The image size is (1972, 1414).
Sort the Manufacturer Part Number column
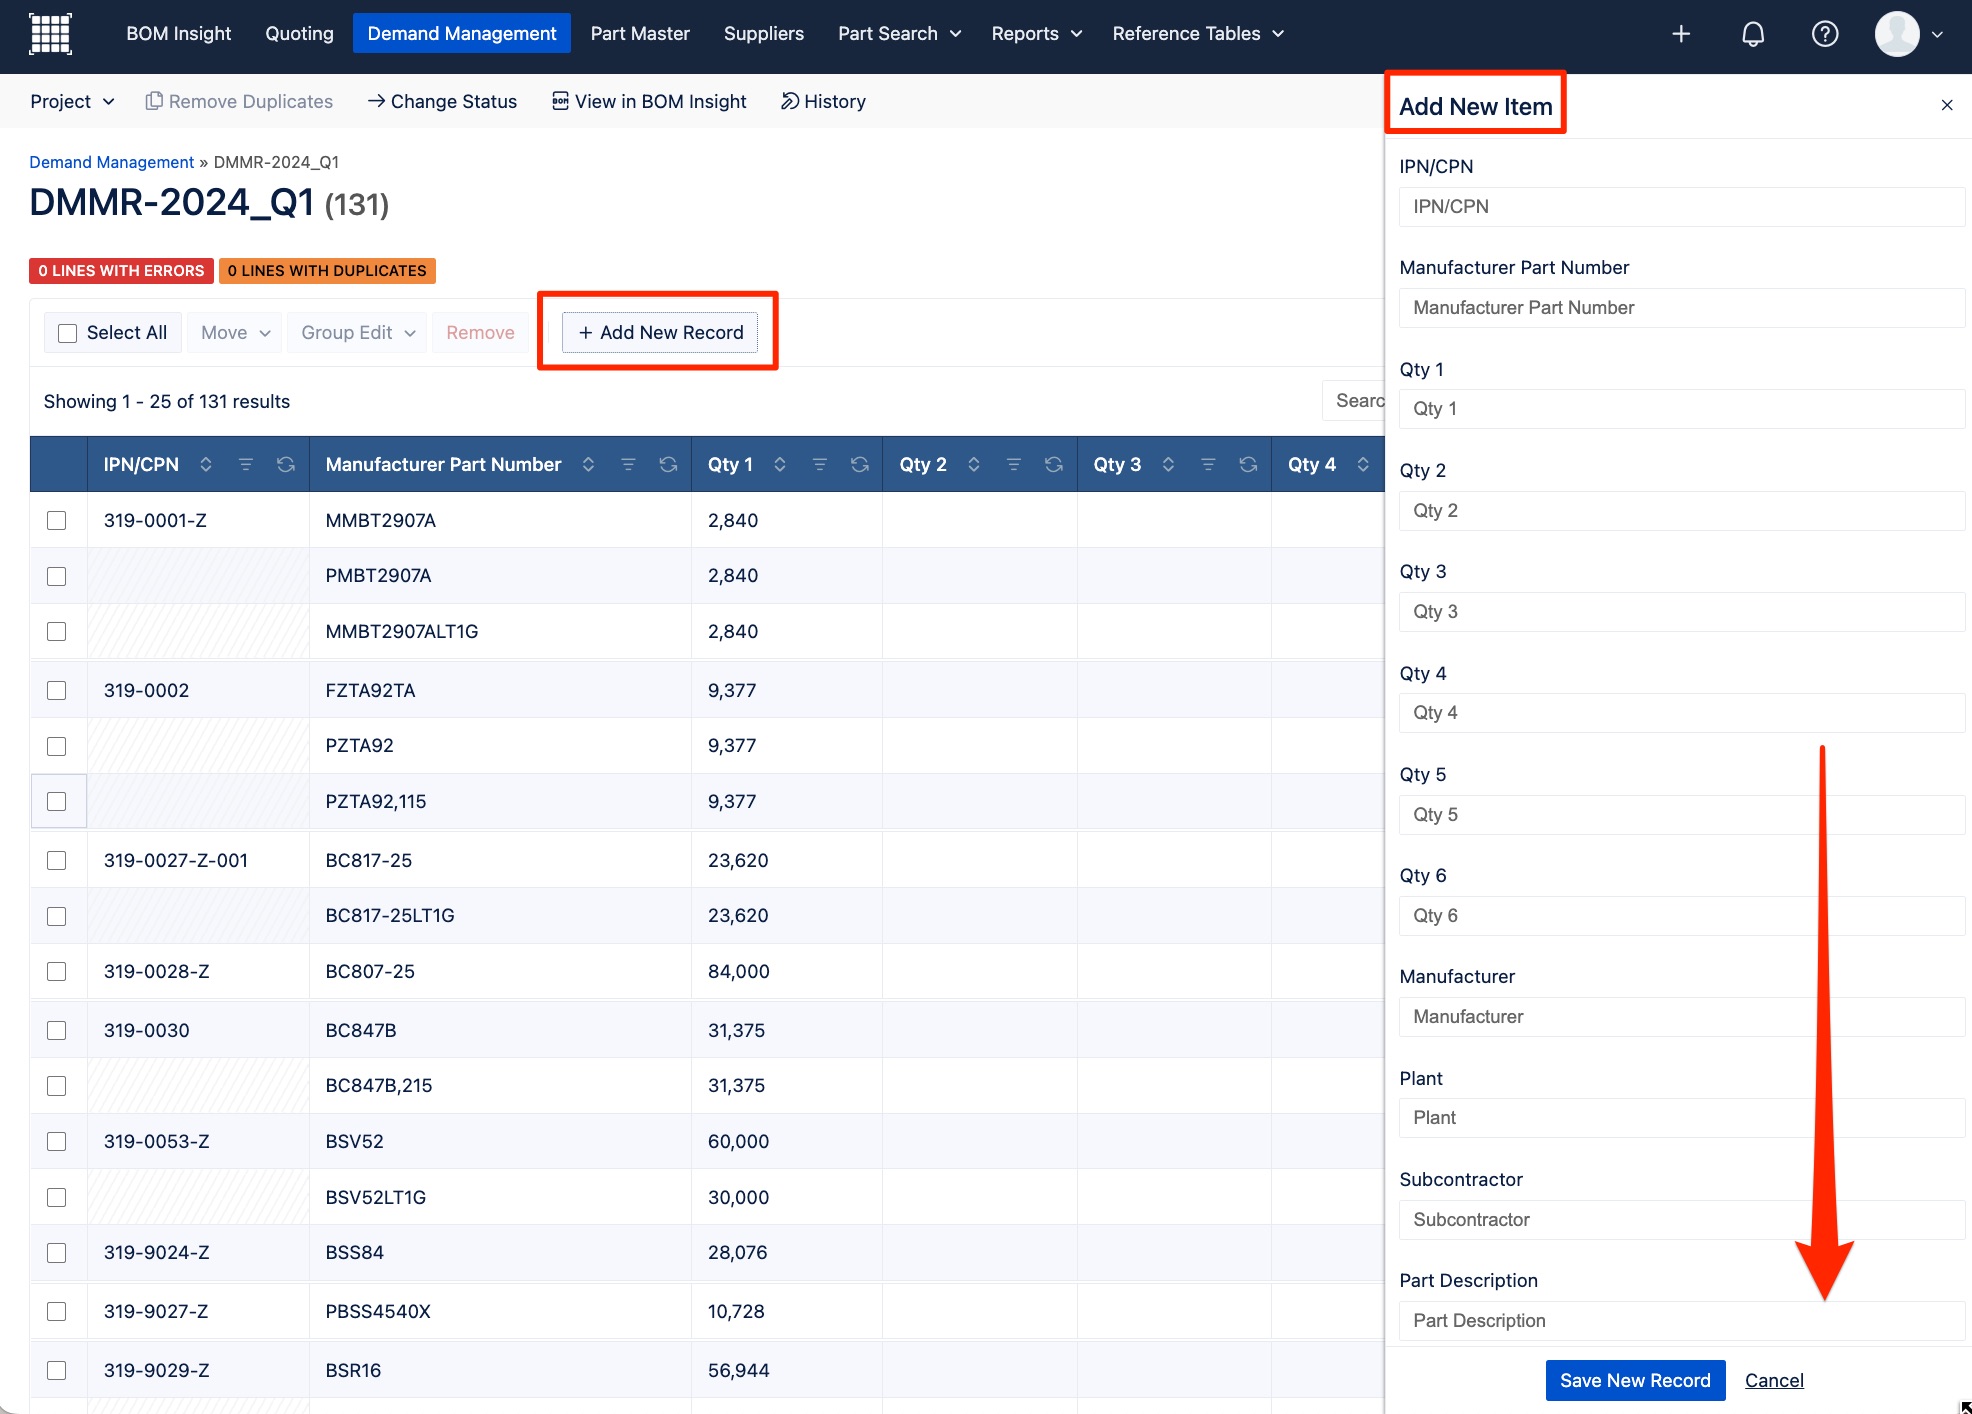589,464
